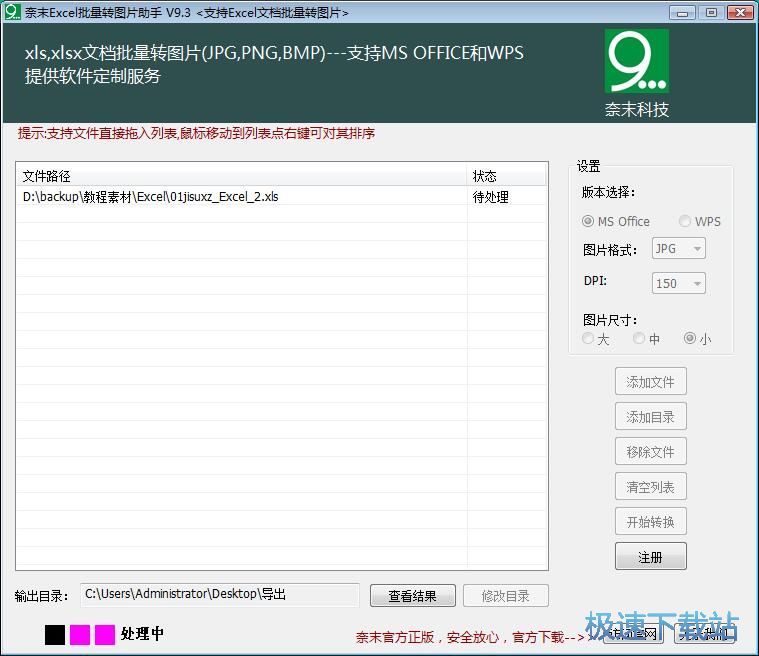
Task: Click the 版本选择 label
Action: point(608,192)
